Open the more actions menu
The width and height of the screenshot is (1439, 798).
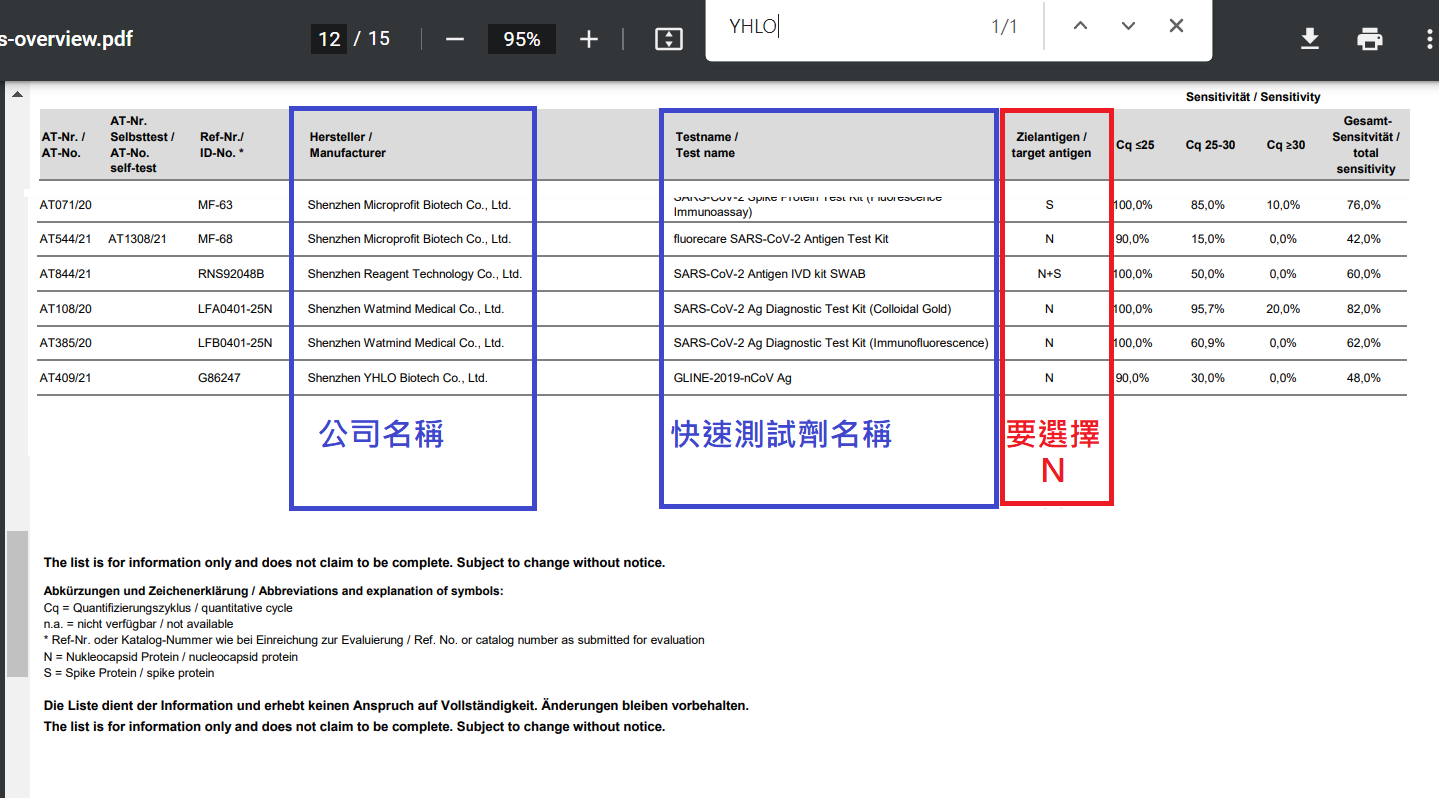click(1429, 39)
